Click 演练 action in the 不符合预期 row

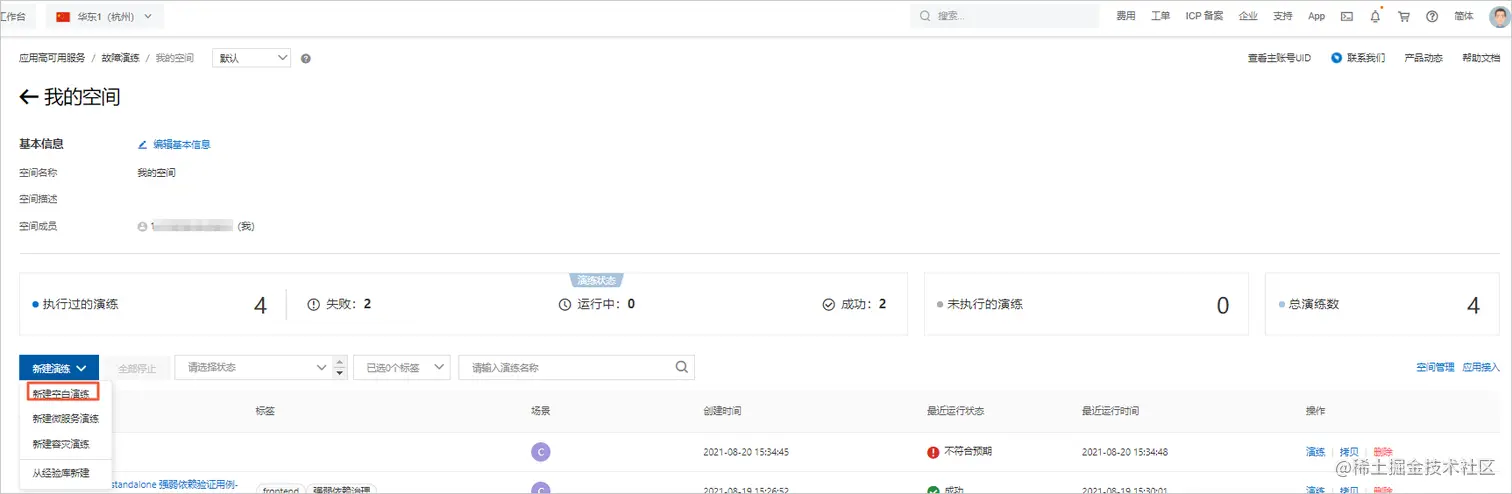(x=1315, y=452)
